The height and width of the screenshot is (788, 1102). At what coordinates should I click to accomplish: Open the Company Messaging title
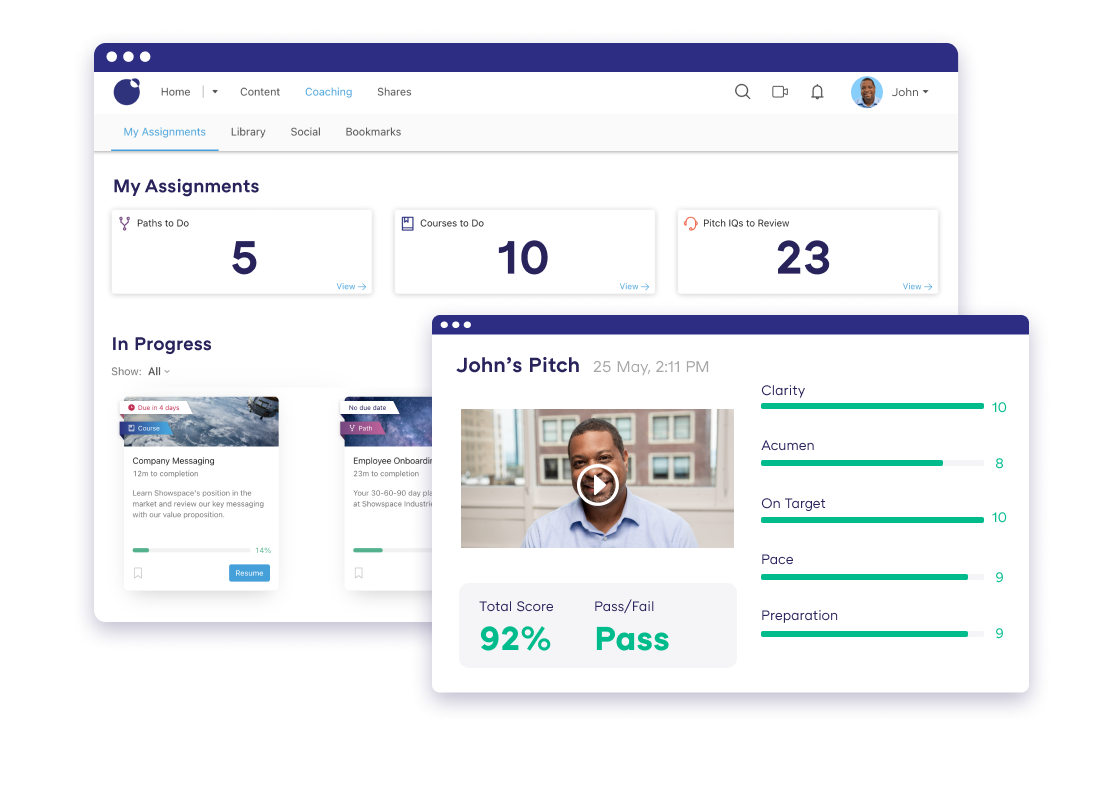(x=174, y=461)
